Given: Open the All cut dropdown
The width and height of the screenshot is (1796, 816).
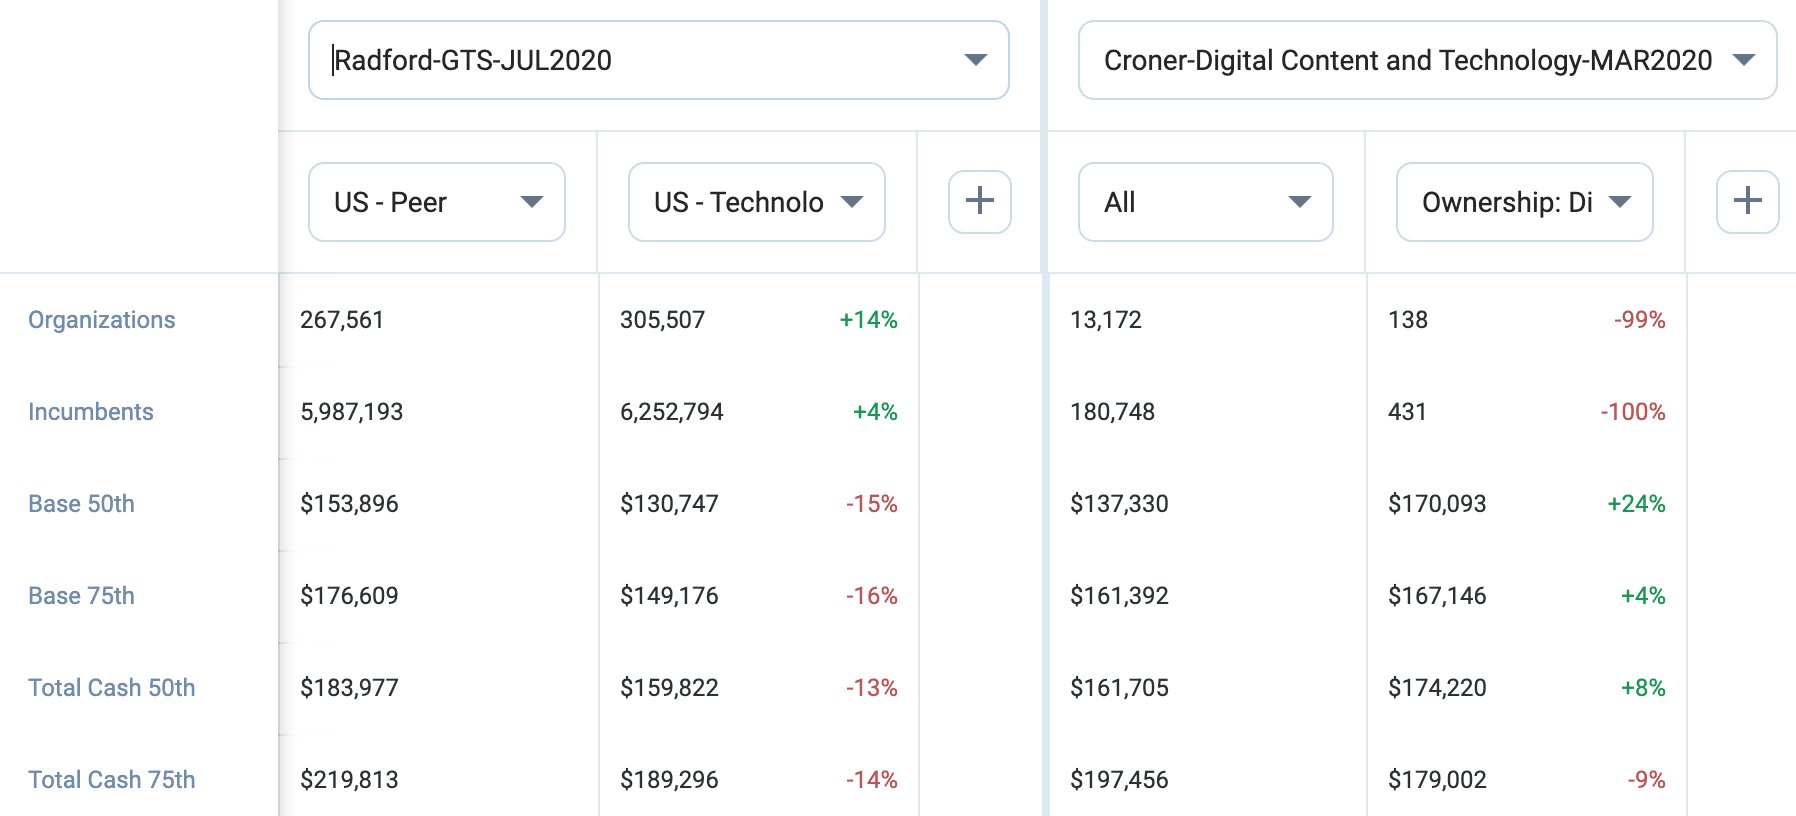Looking at the screenshot, I should pos(1205,202).
